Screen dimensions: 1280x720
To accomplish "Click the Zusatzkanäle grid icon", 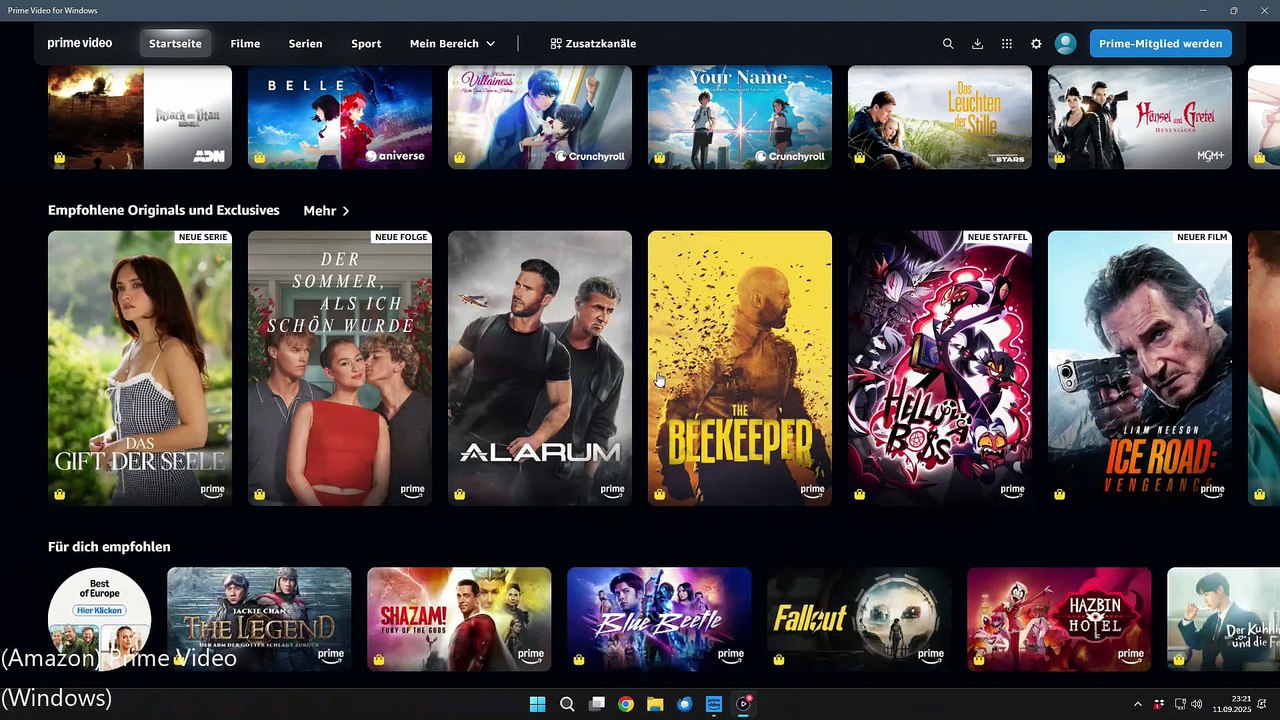I will coord(556,44).
